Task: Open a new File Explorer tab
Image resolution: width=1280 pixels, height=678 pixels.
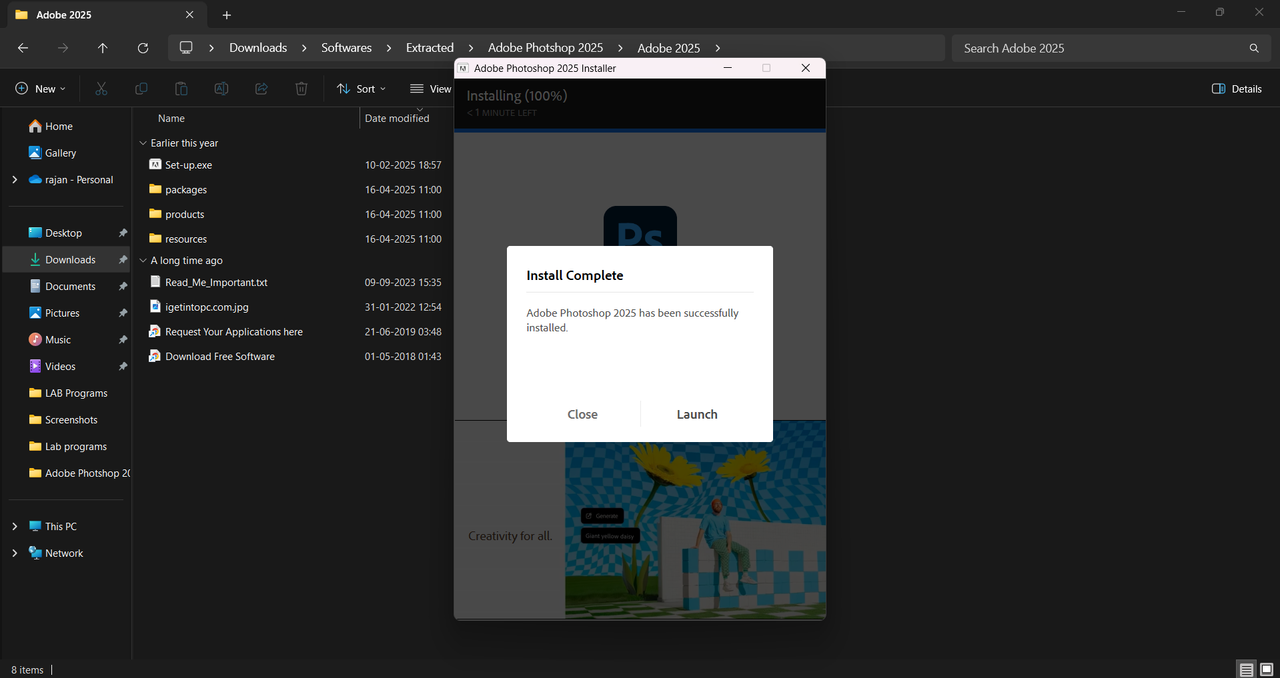Action: click(227, 15)
